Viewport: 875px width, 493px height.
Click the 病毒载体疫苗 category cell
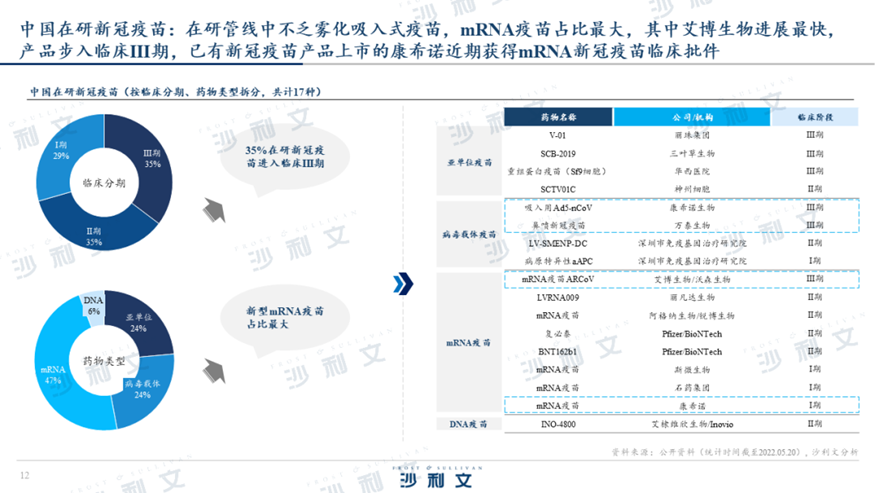tap(469, 234)
